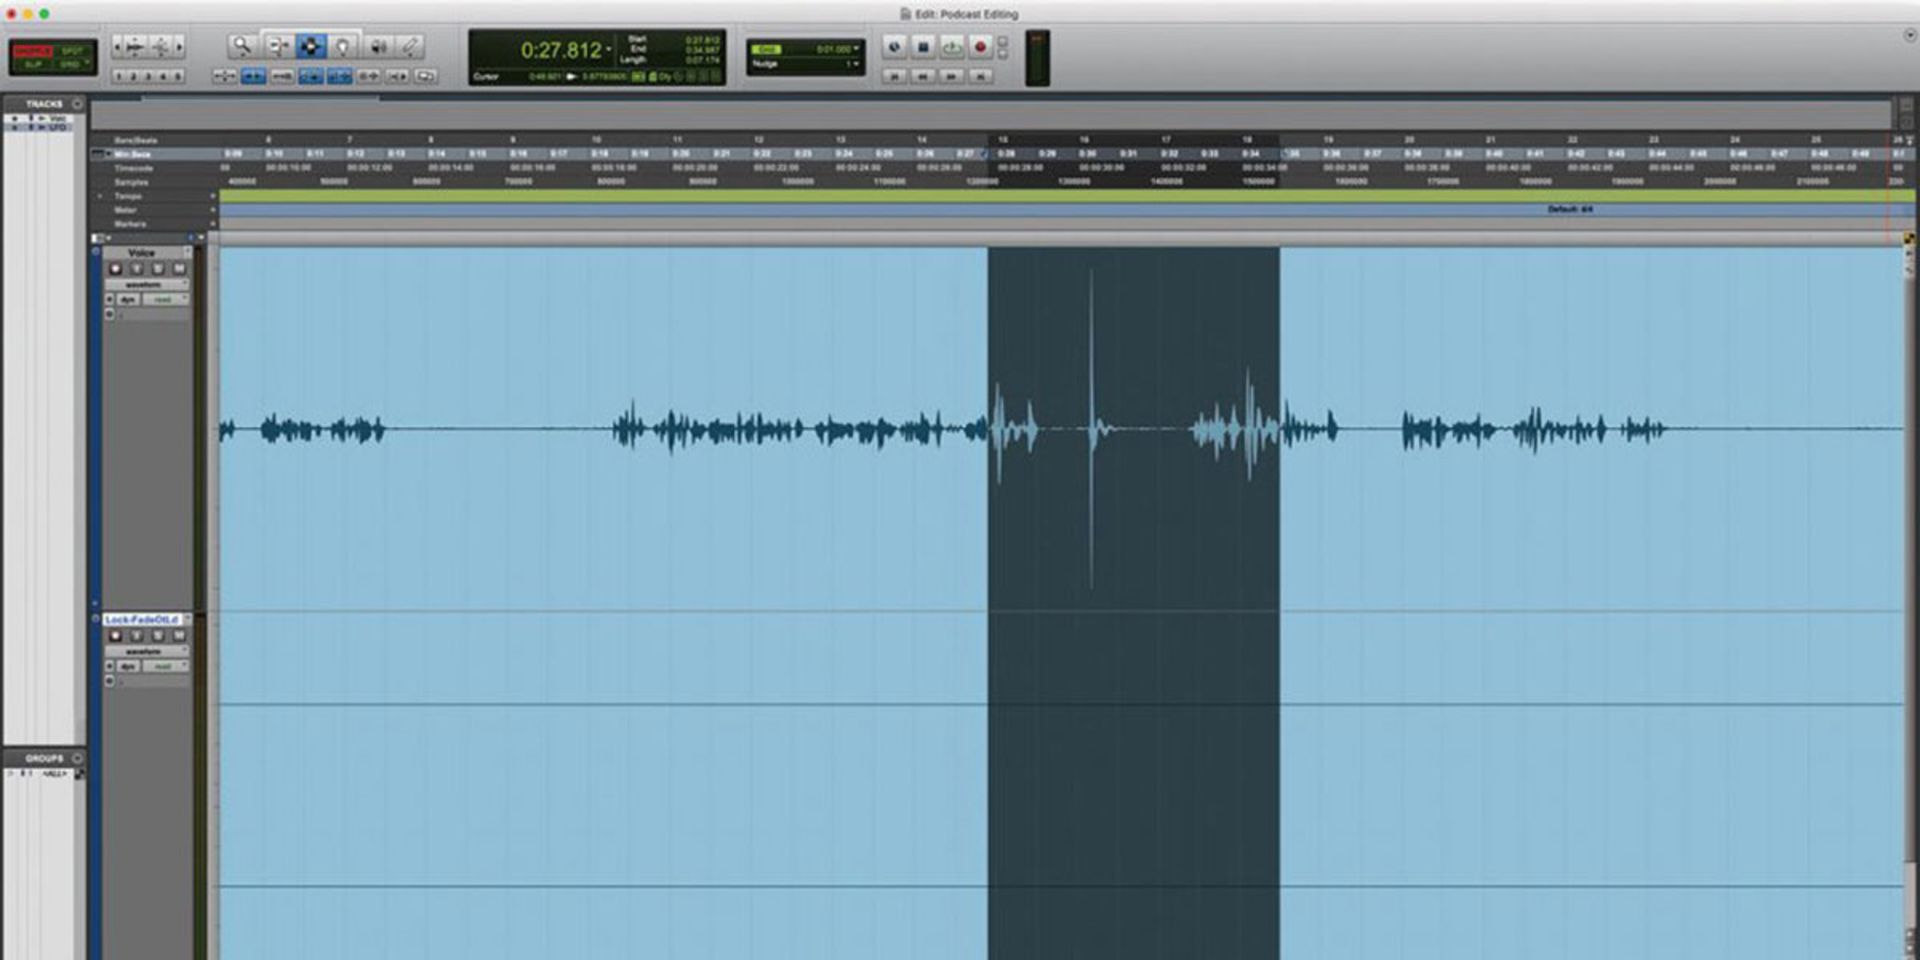Click the main counter 0:27.812
This screenshot has width=1920, height=960.
tap(561, 50)
